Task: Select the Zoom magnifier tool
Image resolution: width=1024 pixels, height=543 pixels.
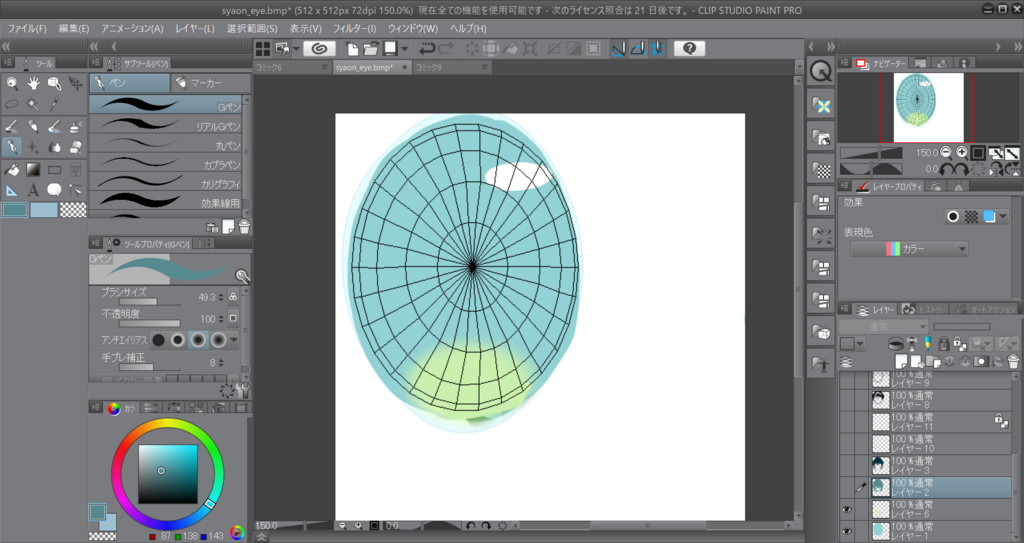Action: pyautogui.click(x=12, y=83)
